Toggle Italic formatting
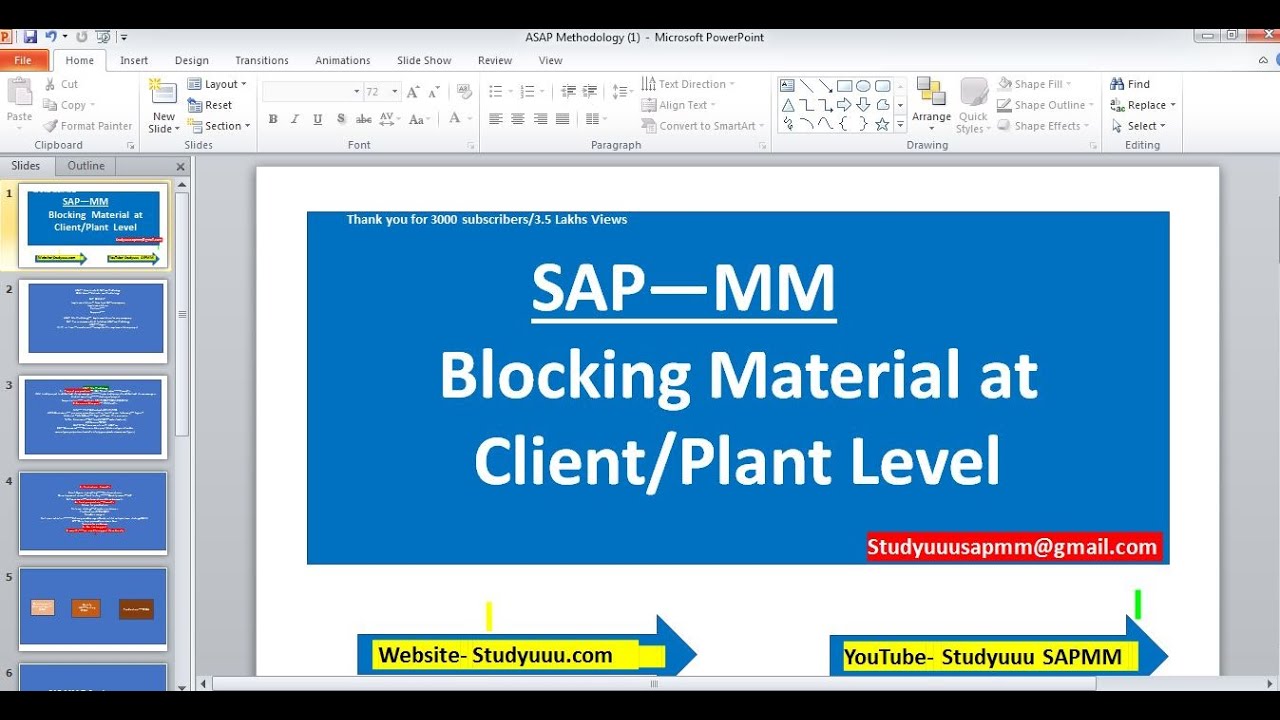 point(295,119)
